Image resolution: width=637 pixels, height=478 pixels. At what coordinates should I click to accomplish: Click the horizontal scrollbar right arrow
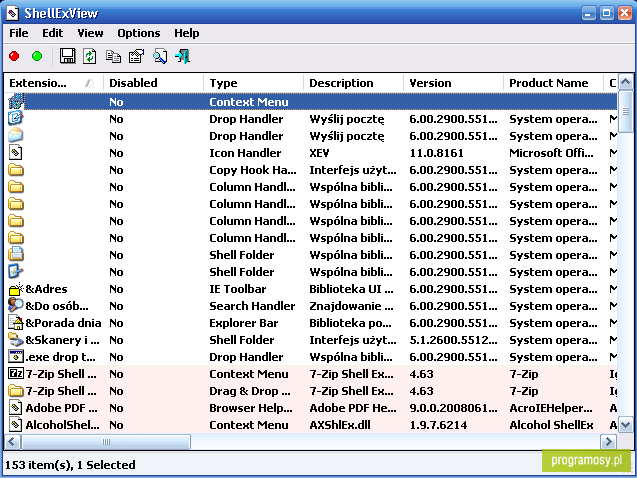coord(609,441)
